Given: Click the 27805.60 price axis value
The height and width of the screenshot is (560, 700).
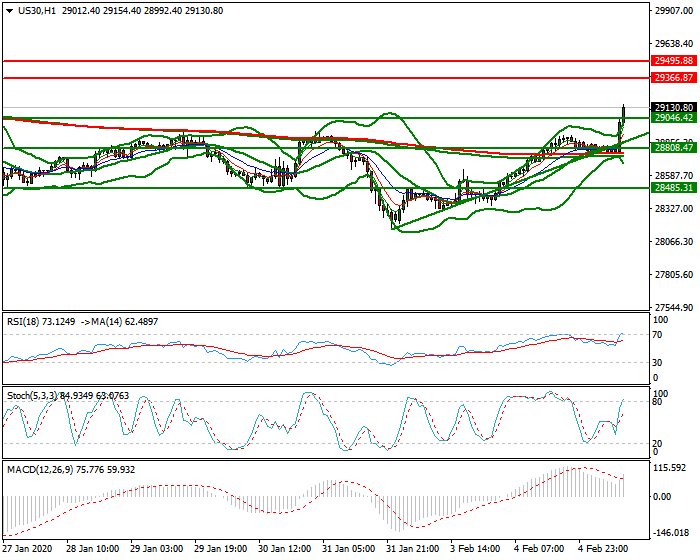Looking at the screenshot, I should (x=674, y=275).
